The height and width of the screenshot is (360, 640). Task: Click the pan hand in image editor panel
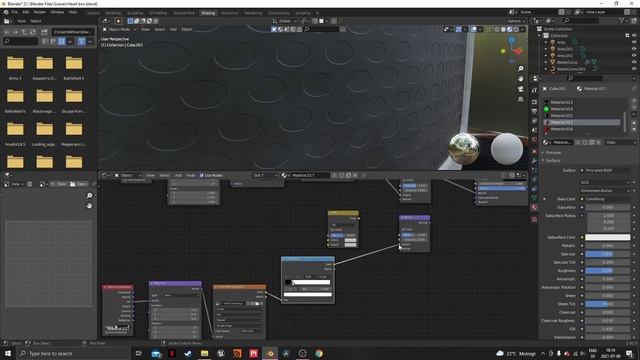coord(89,206)
